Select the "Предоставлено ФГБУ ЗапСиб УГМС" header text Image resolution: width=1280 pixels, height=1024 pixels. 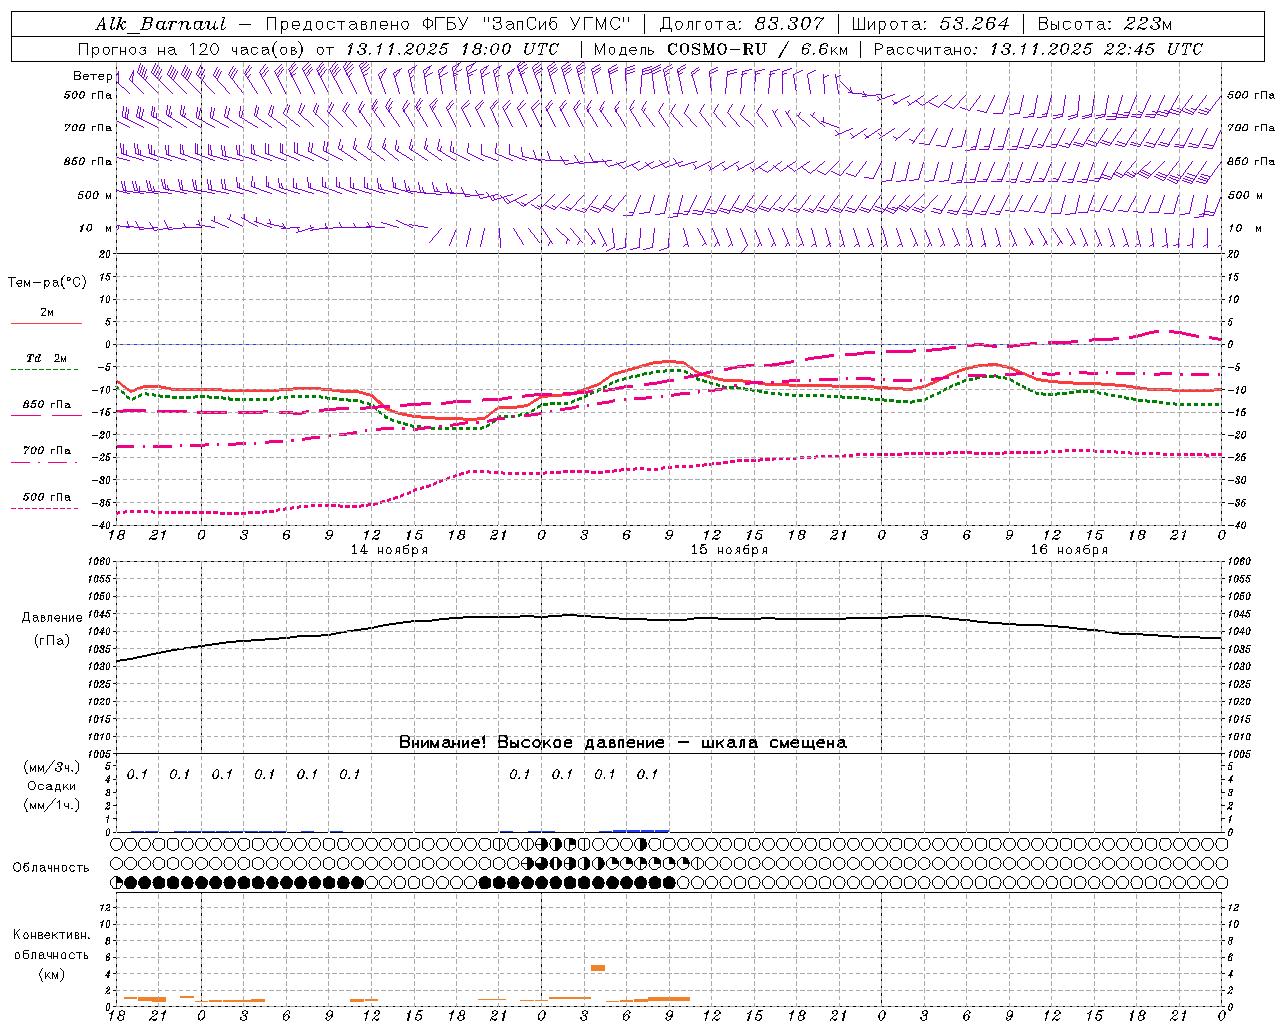[448, 24]
